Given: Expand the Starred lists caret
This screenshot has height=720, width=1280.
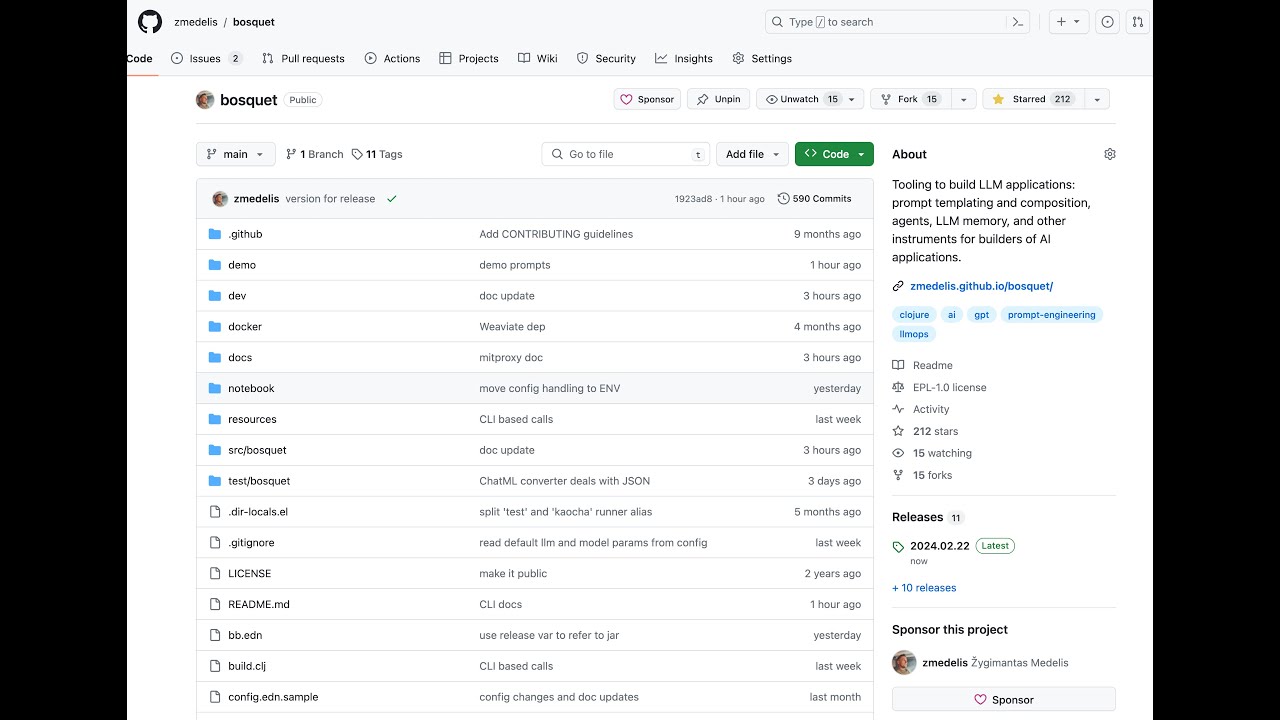Looking at the screenshot, I should [1097, 99].
